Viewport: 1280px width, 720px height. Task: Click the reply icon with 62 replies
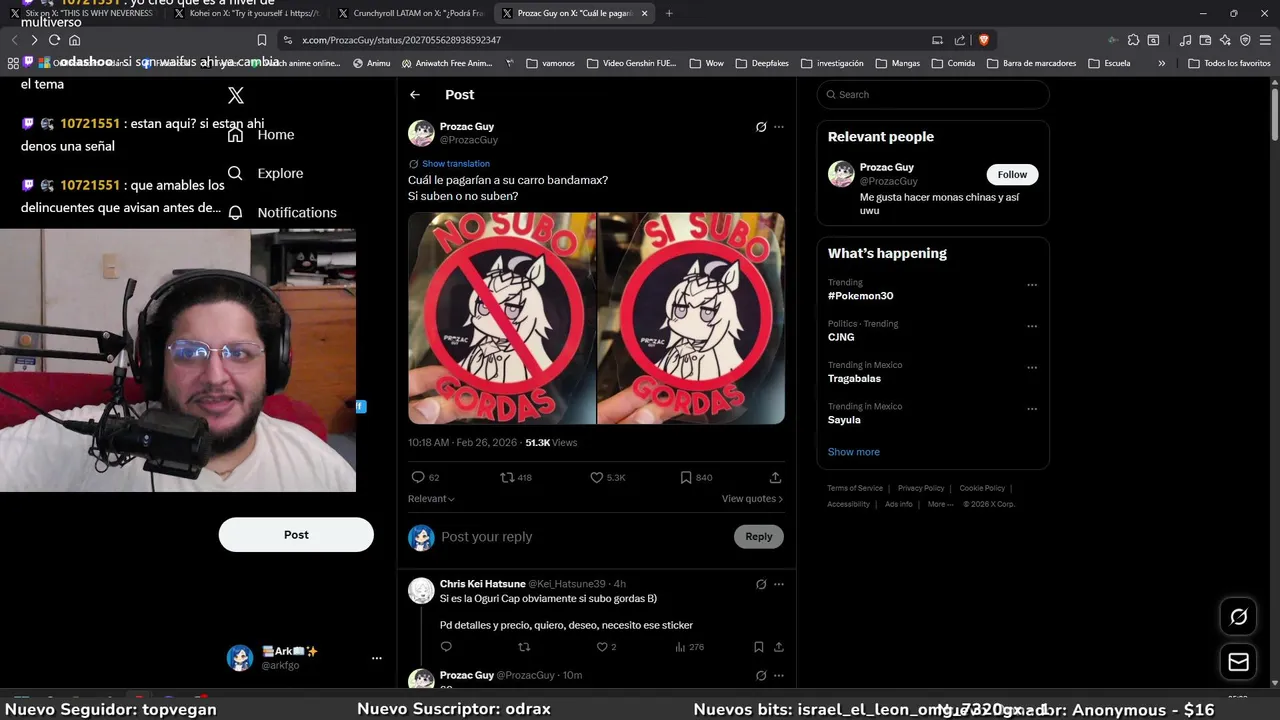tap(418, 477)
